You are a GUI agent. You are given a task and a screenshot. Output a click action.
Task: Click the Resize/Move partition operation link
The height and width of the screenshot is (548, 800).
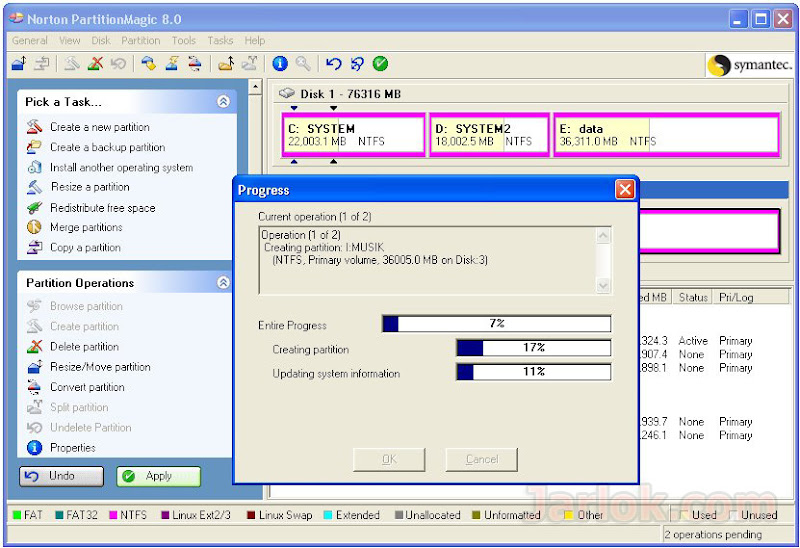click(100, 367)
